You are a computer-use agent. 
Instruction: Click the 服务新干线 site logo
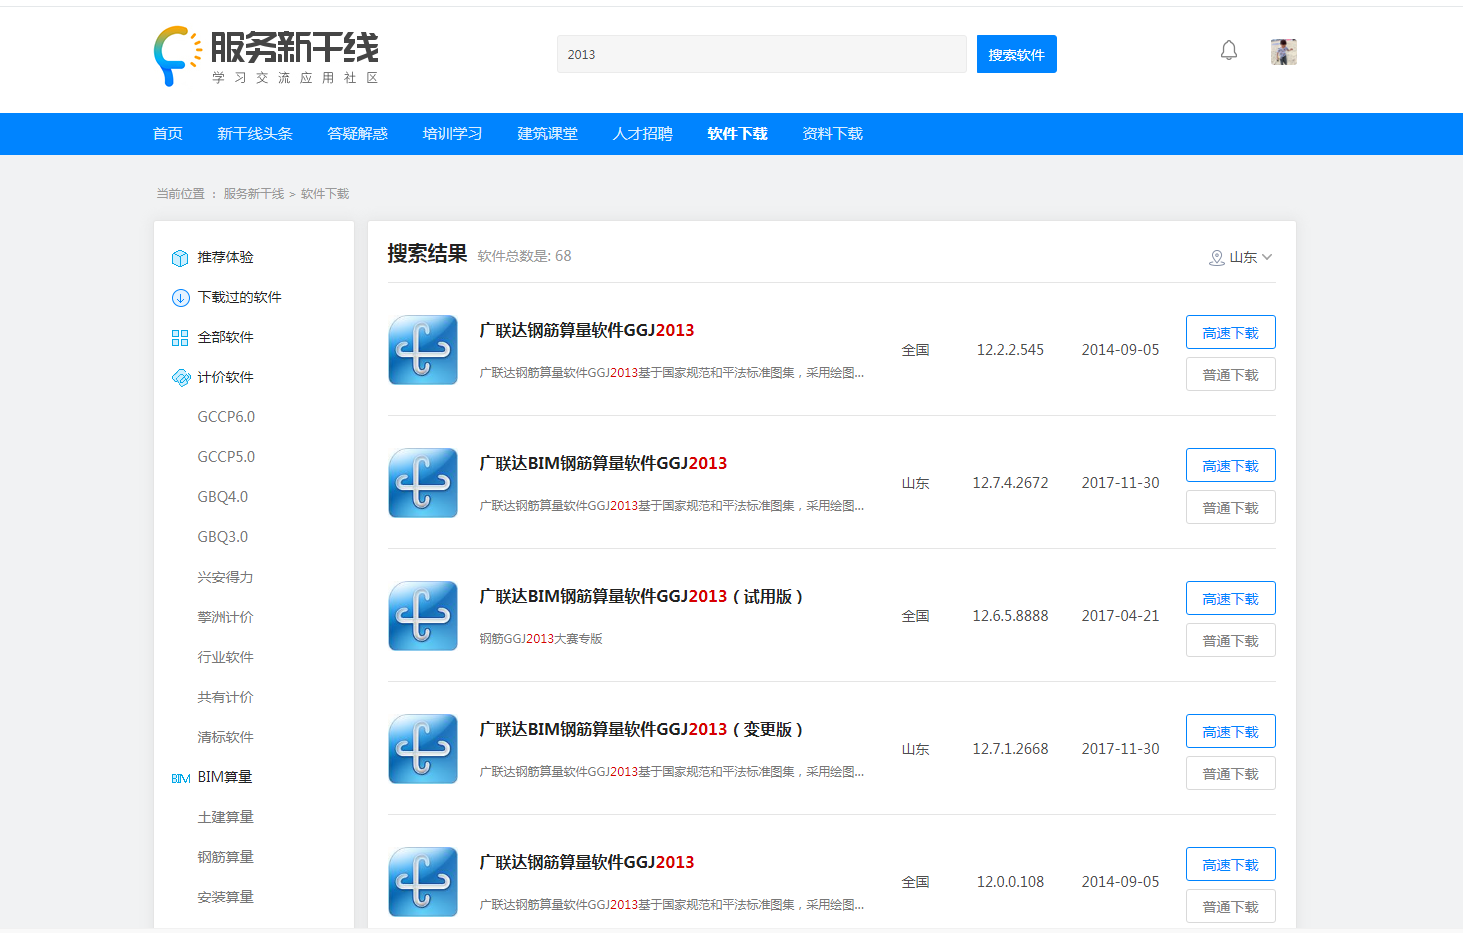(266, 56)
